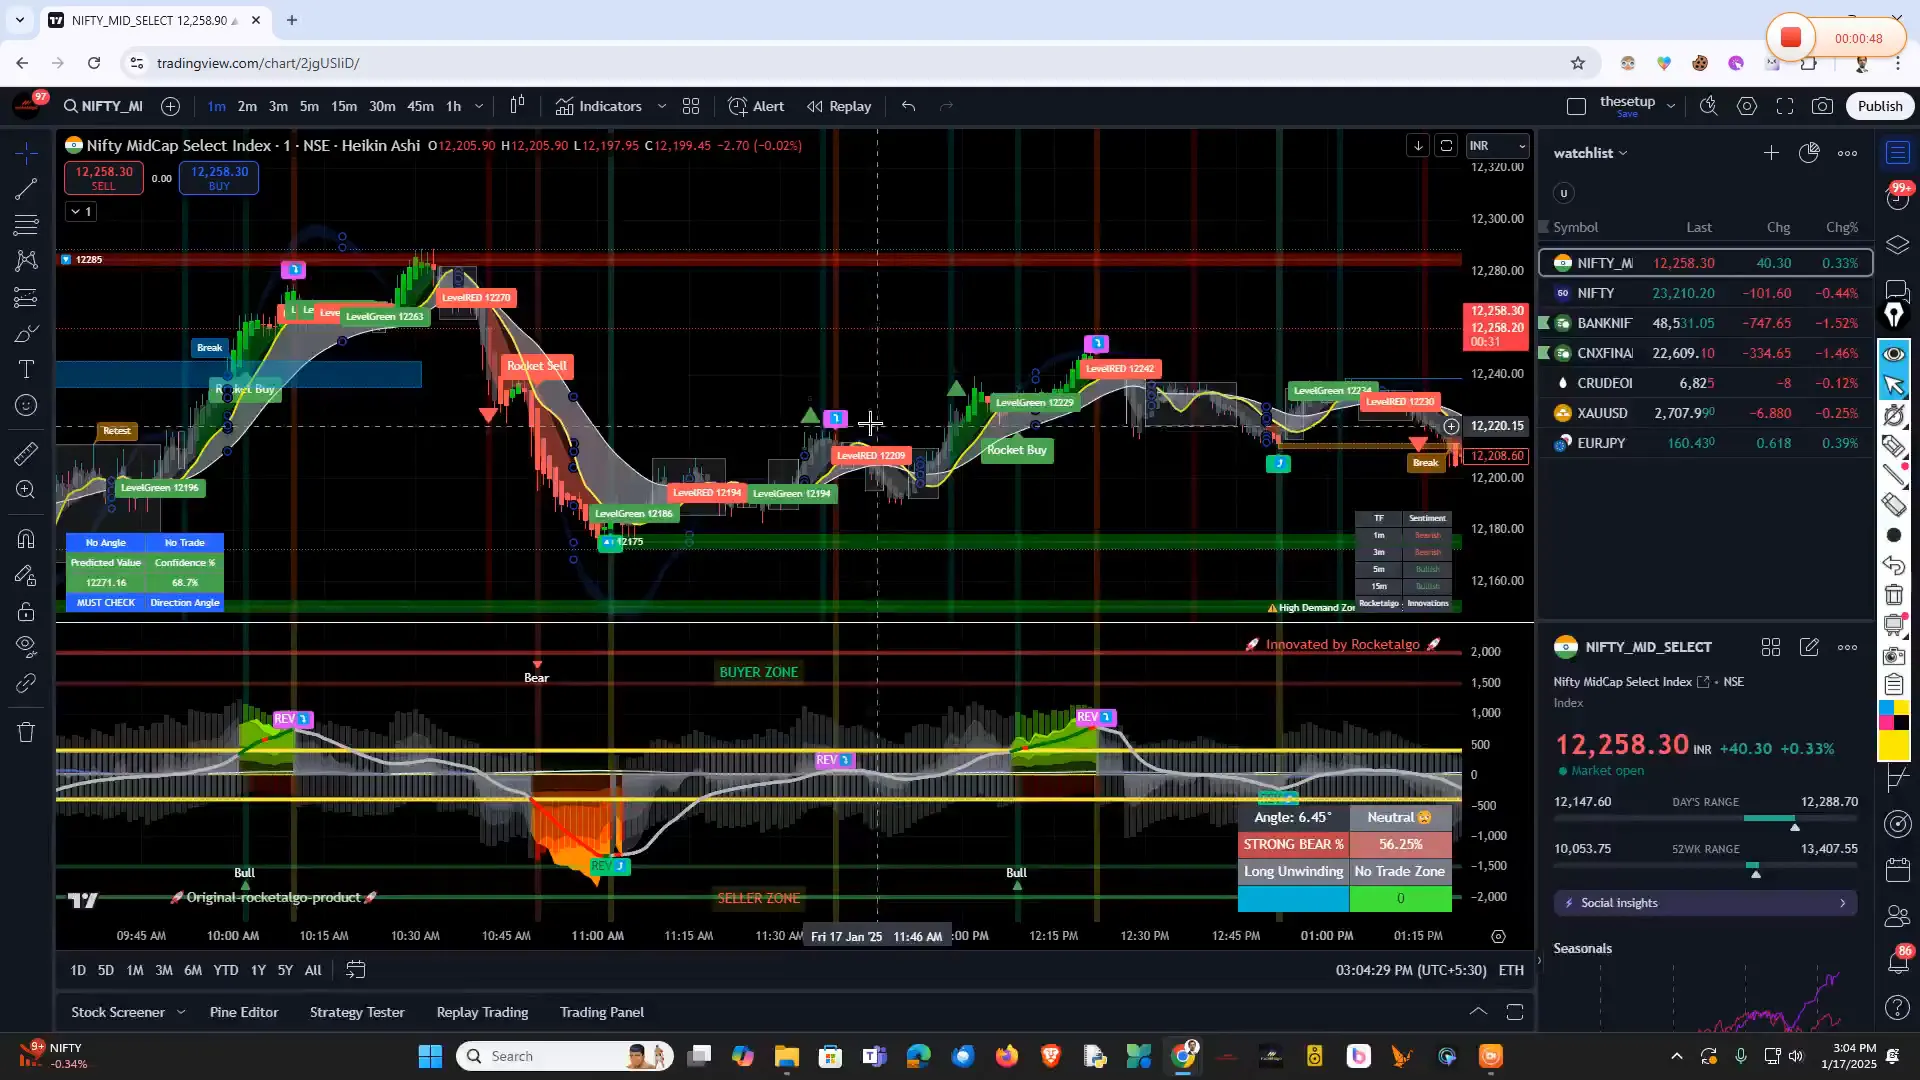Switch to the Pine Editor tab
This screenshot has height=1080, width=1920.
pos(243,1012)
